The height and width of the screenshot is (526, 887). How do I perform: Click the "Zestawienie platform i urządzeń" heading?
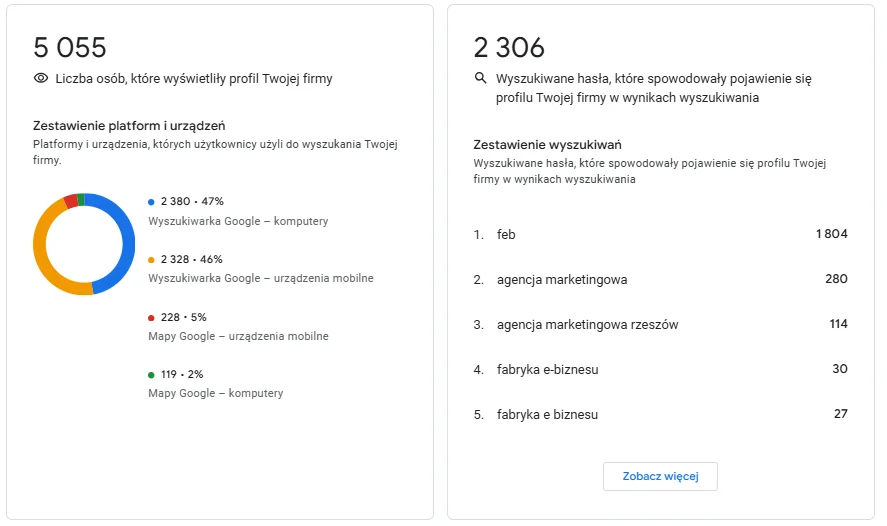pos(129,126)
